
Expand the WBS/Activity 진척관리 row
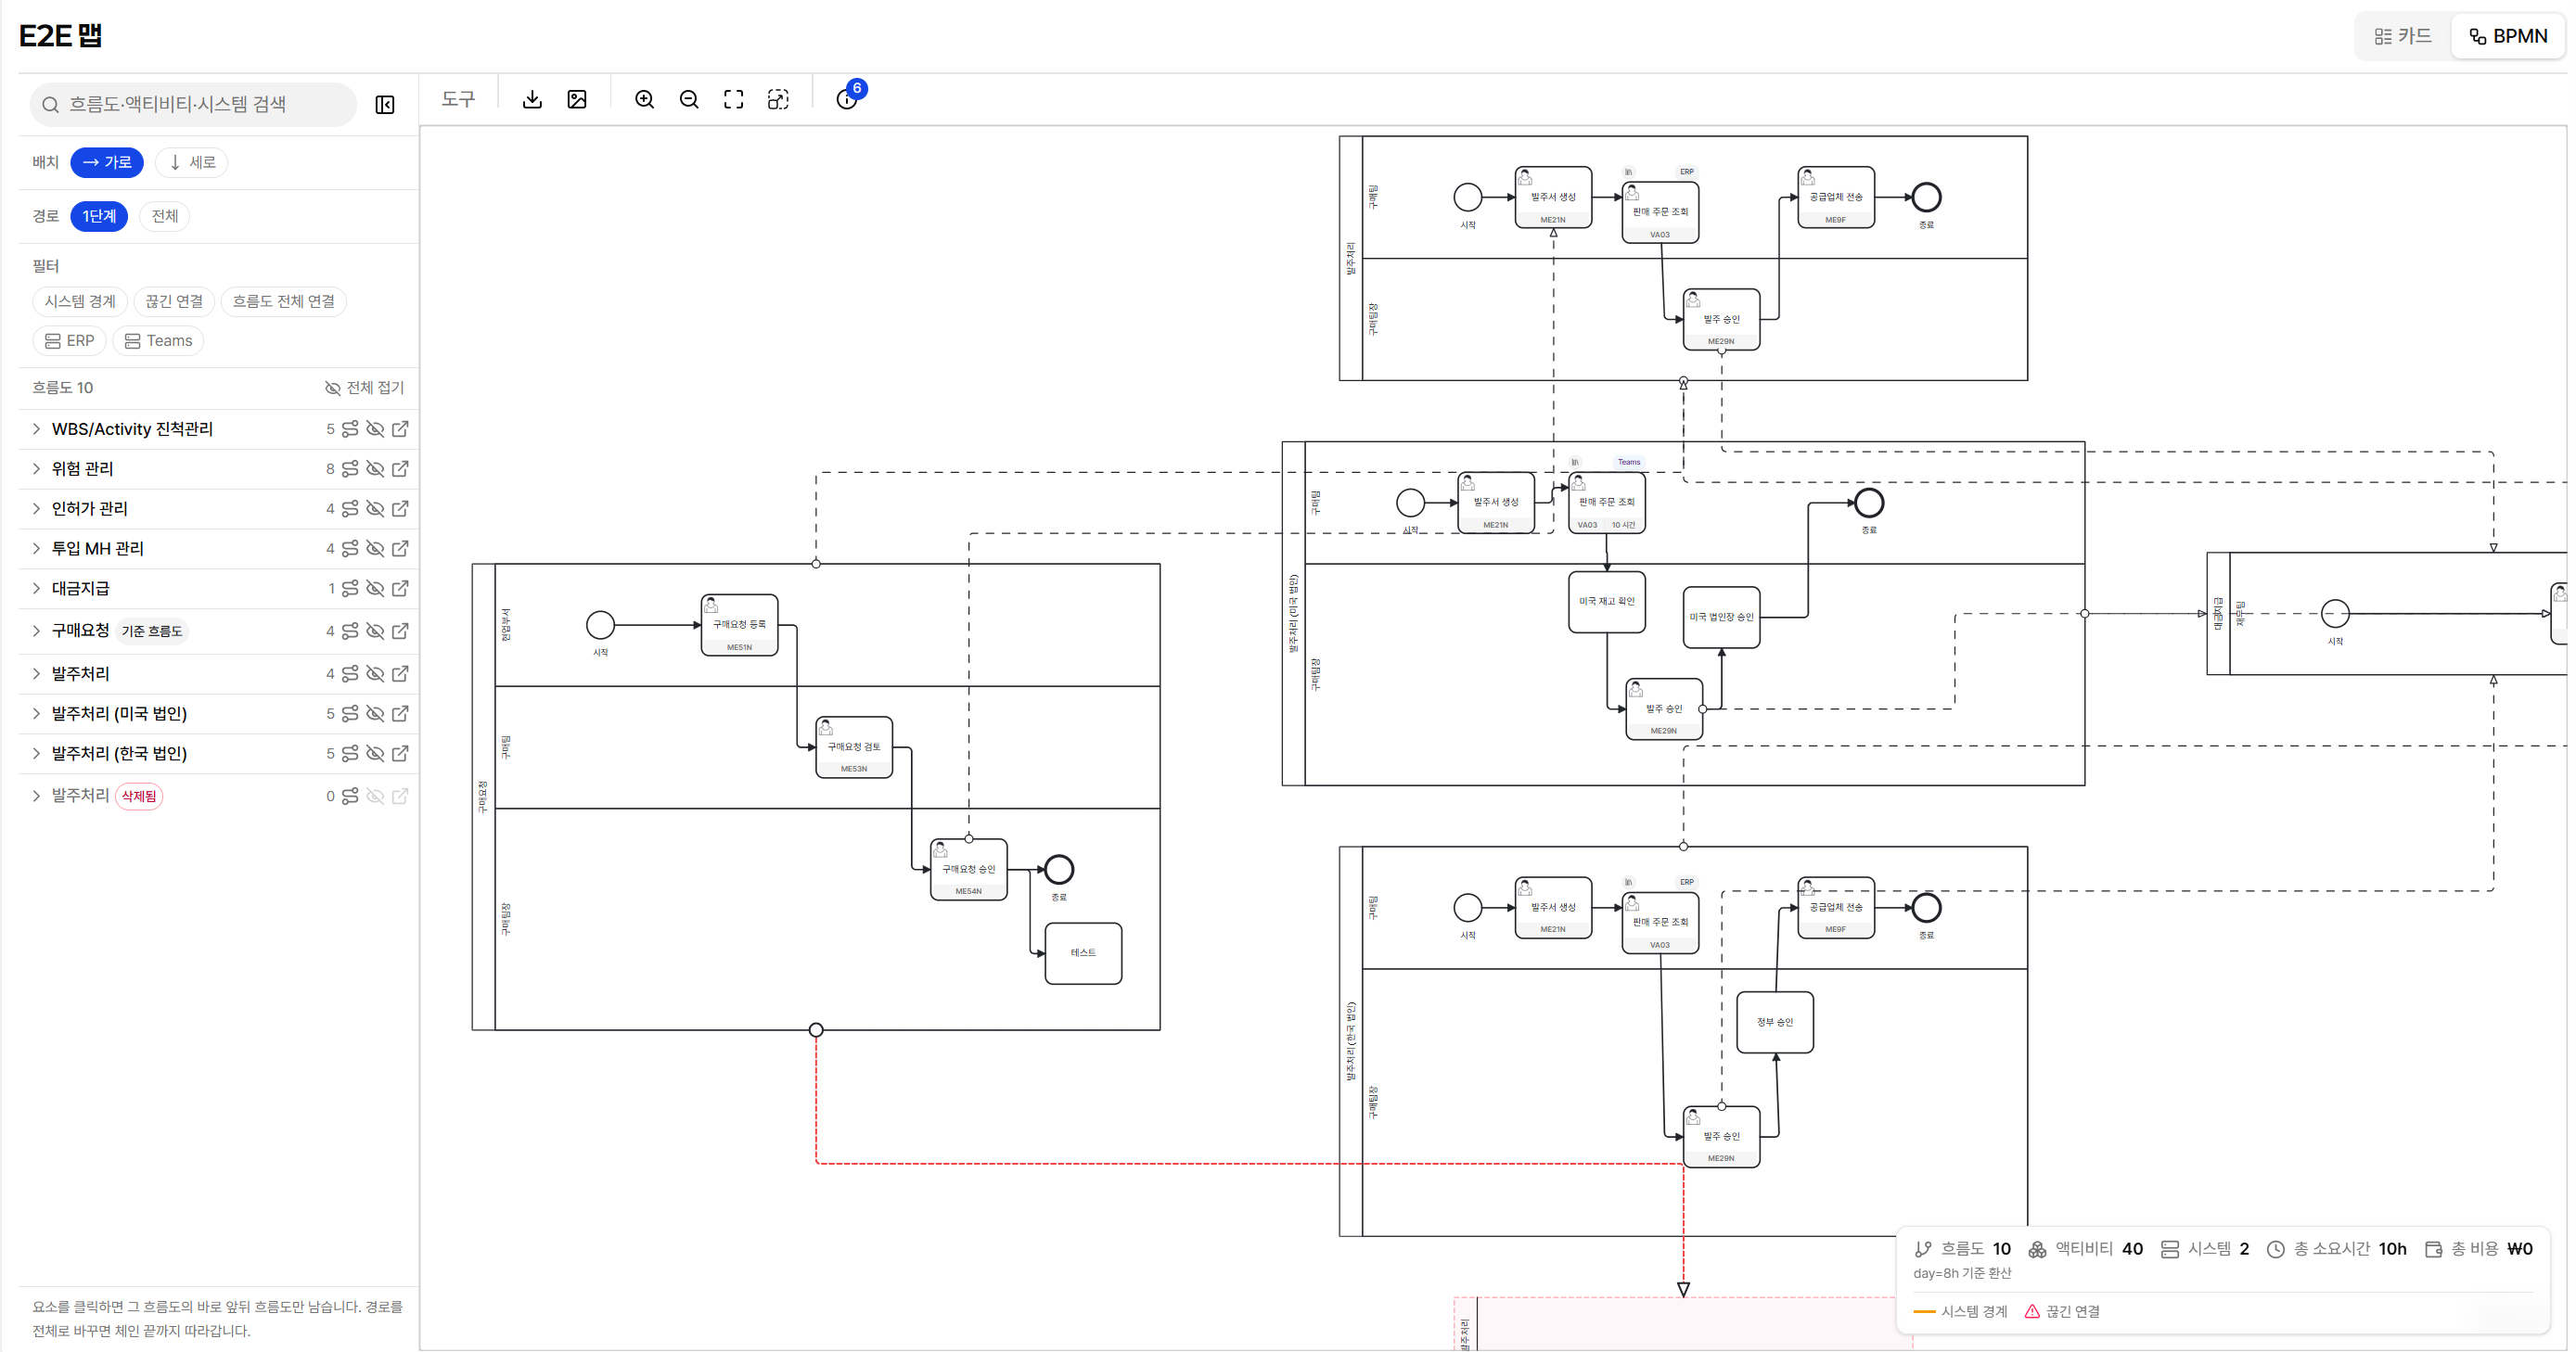pos(36,429)
